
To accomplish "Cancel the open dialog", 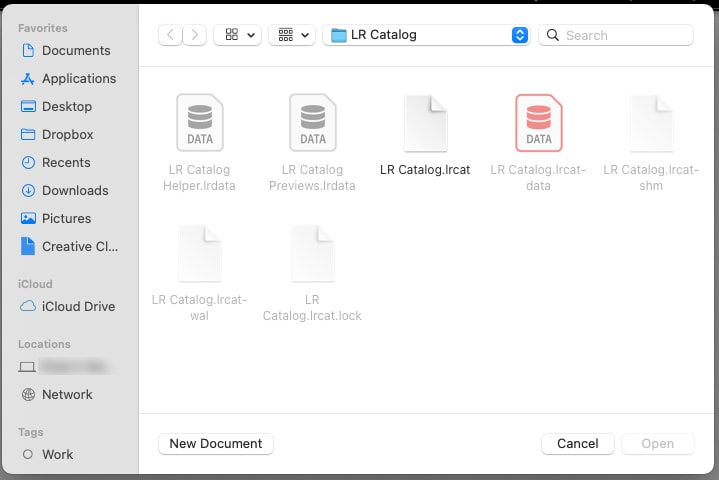I will 578,444.
